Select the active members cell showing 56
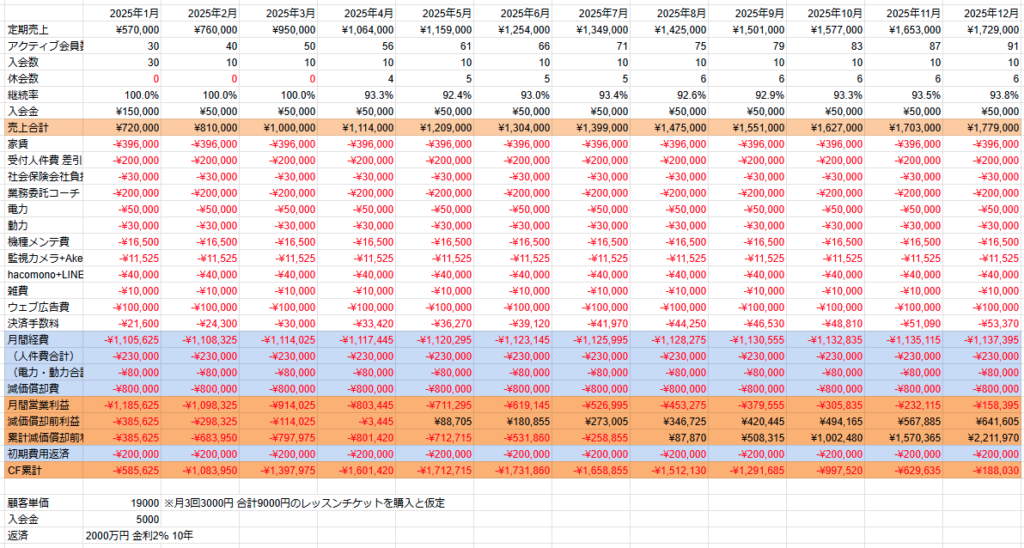The width and height of the screenshot is (1024, 548). pyautogui.click(x=357, y=46)
